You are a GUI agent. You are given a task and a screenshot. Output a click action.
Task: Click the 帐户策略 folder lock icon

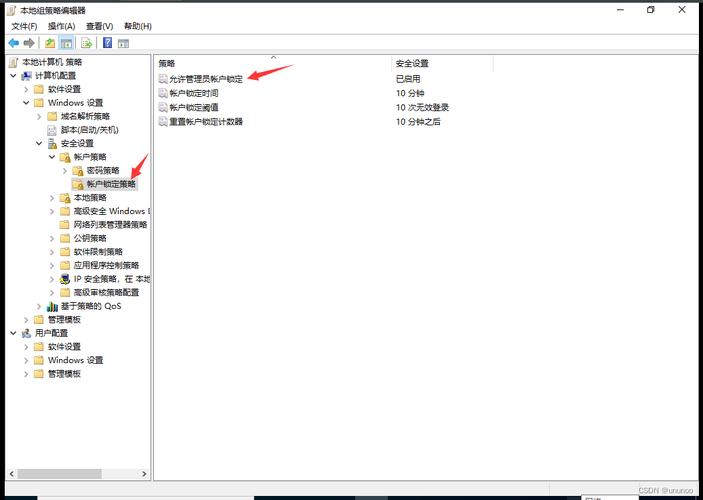pos(65,157)
